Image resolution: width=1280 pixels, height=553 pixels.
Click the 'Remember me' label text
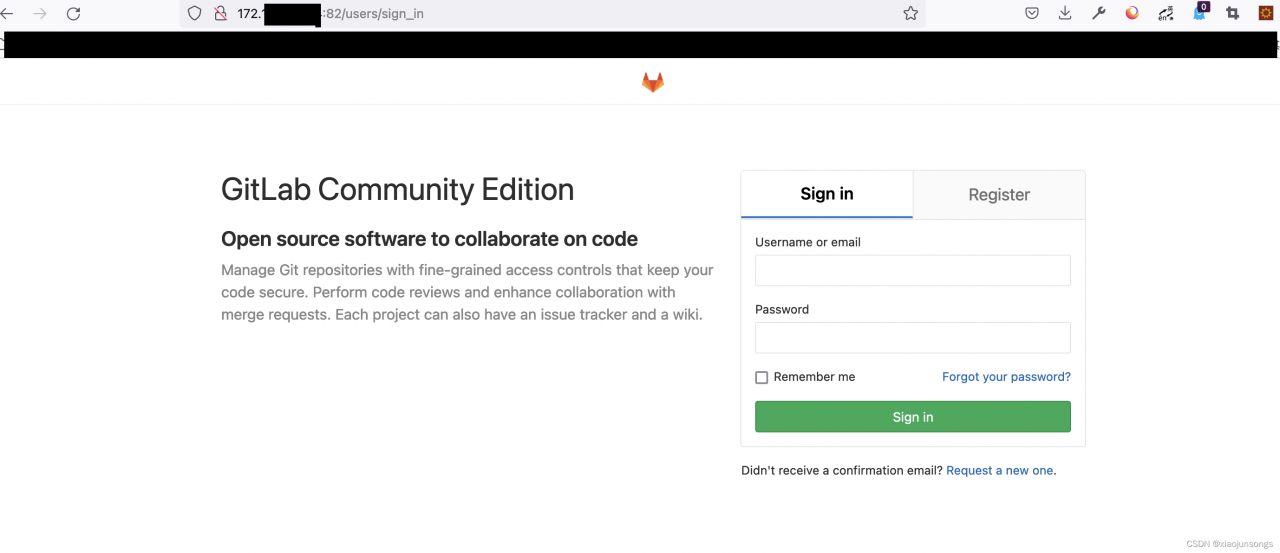[814, 377]
